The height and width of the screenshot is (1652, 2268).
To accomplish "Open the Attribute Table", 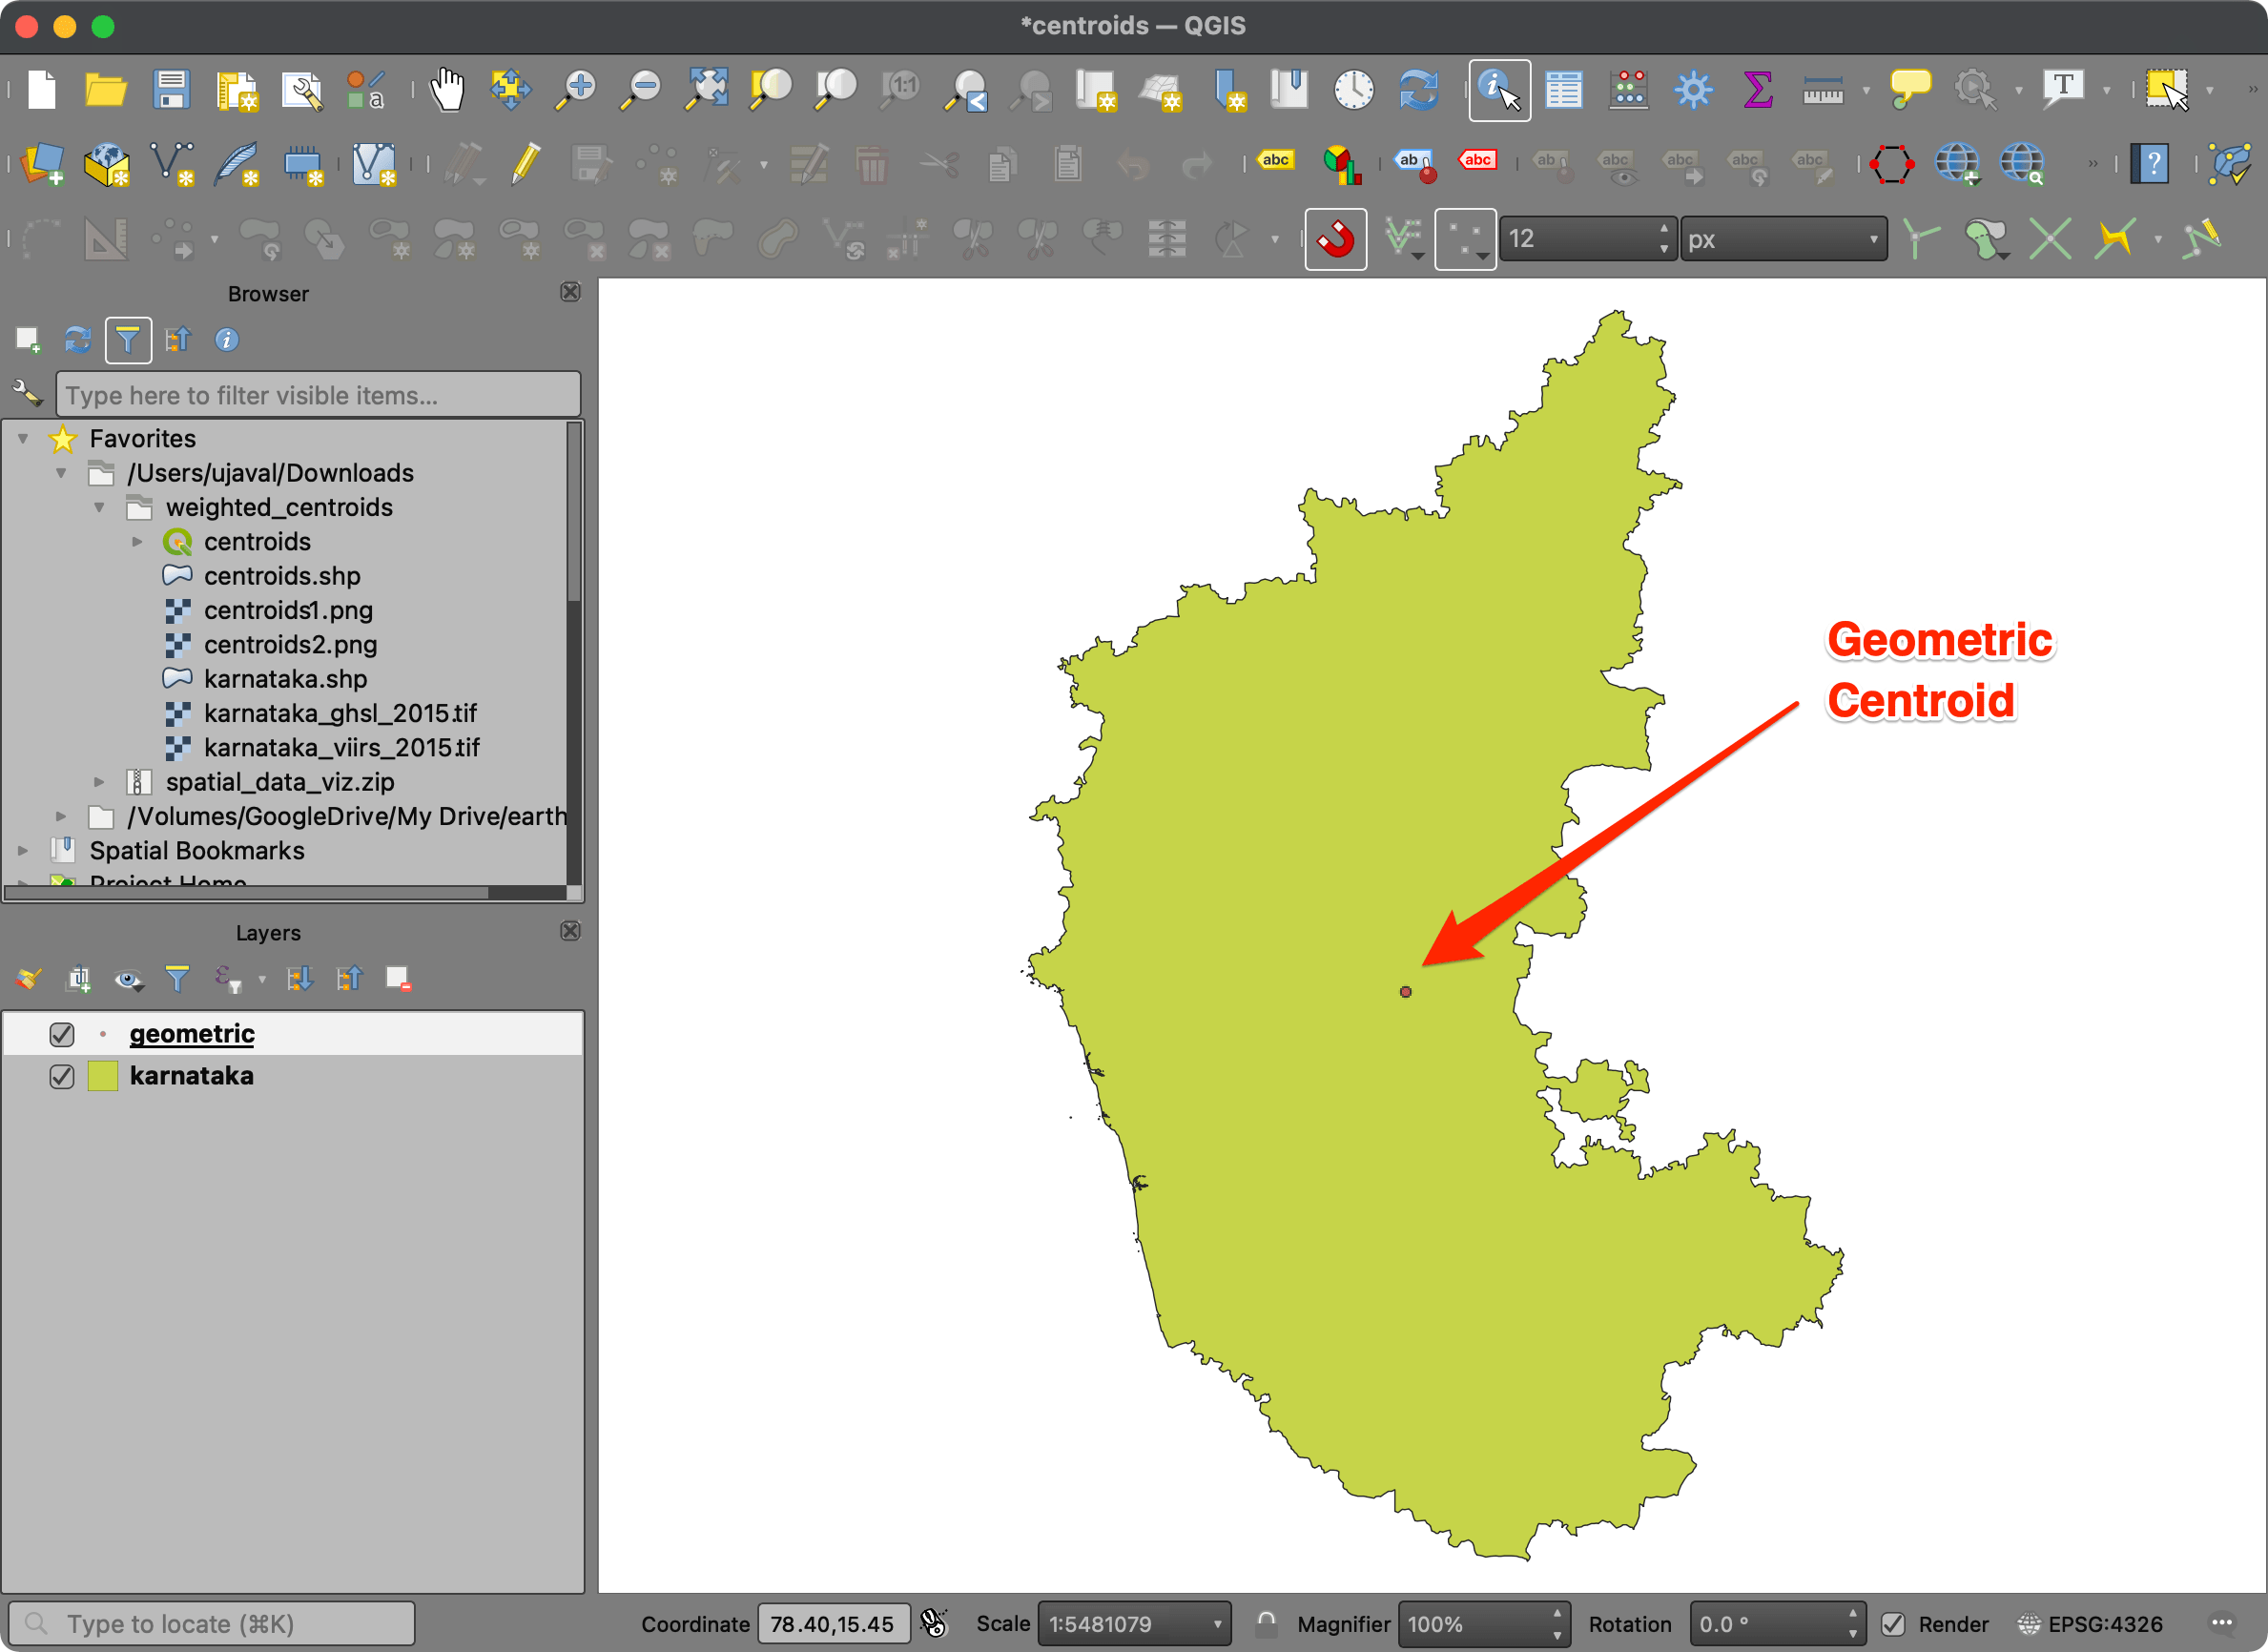I will [1565, 90].
